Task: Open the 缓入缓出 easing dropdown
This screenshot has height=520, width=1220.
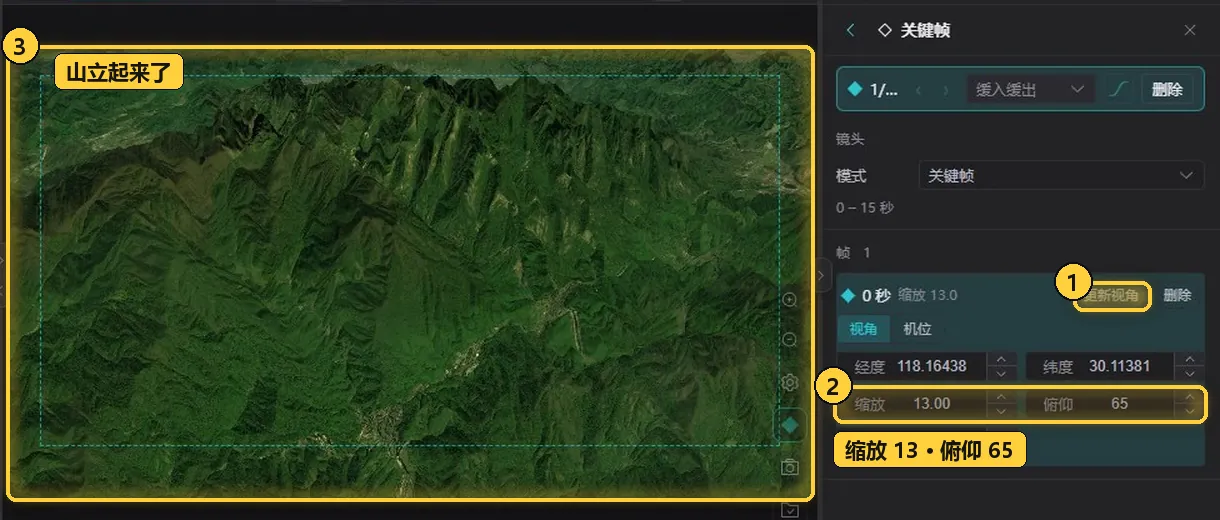Action: tap(1030, 89)
